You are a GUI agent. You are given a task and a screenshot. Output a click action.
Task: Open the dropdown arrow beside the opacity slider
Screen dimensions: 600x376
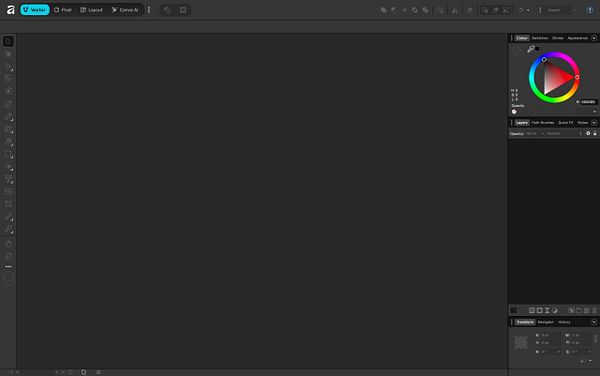594,112
